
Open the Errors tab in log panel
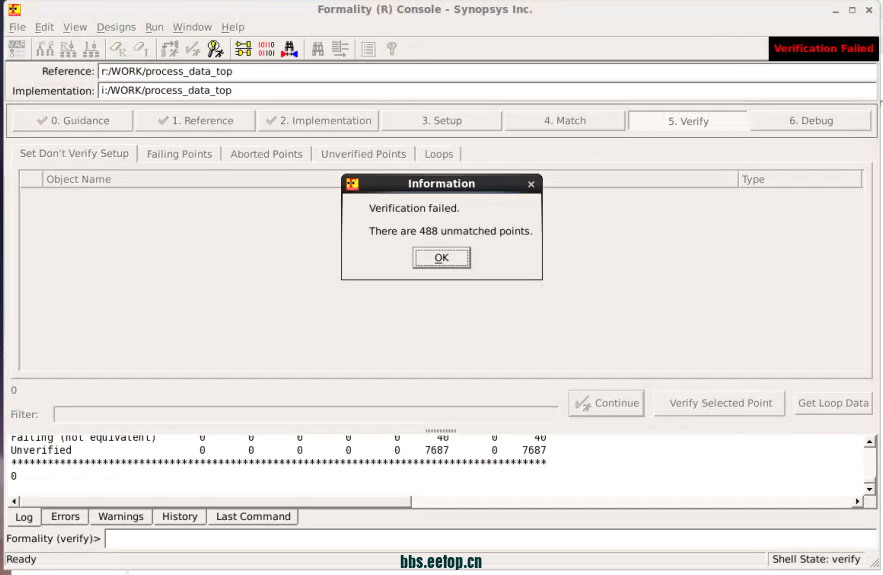(65, 517)
